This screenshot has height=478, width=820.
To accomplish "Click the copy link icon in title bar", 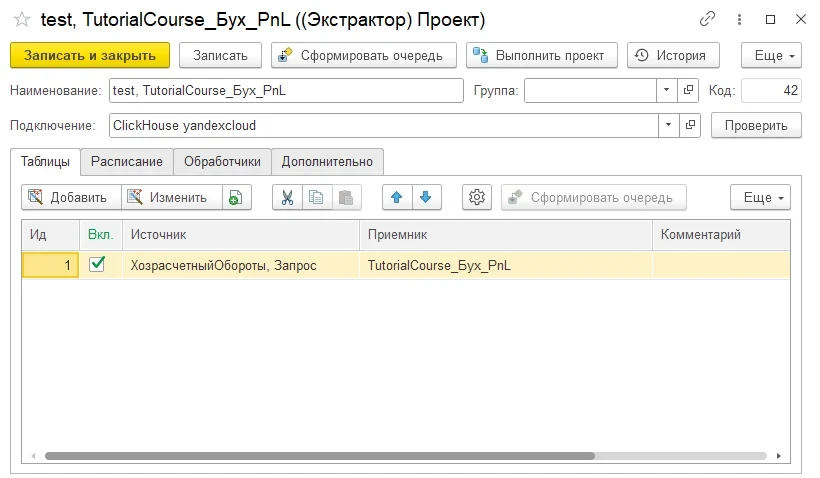I will click(x=708, y=19).
